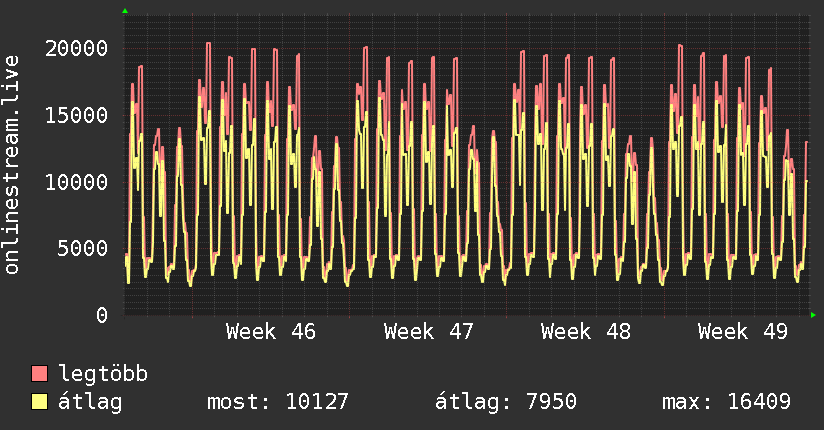Click the red legtöbb legend swatch
Image resolution: width=824 pixels, height=430 pixels.
[x=40, y=374]
